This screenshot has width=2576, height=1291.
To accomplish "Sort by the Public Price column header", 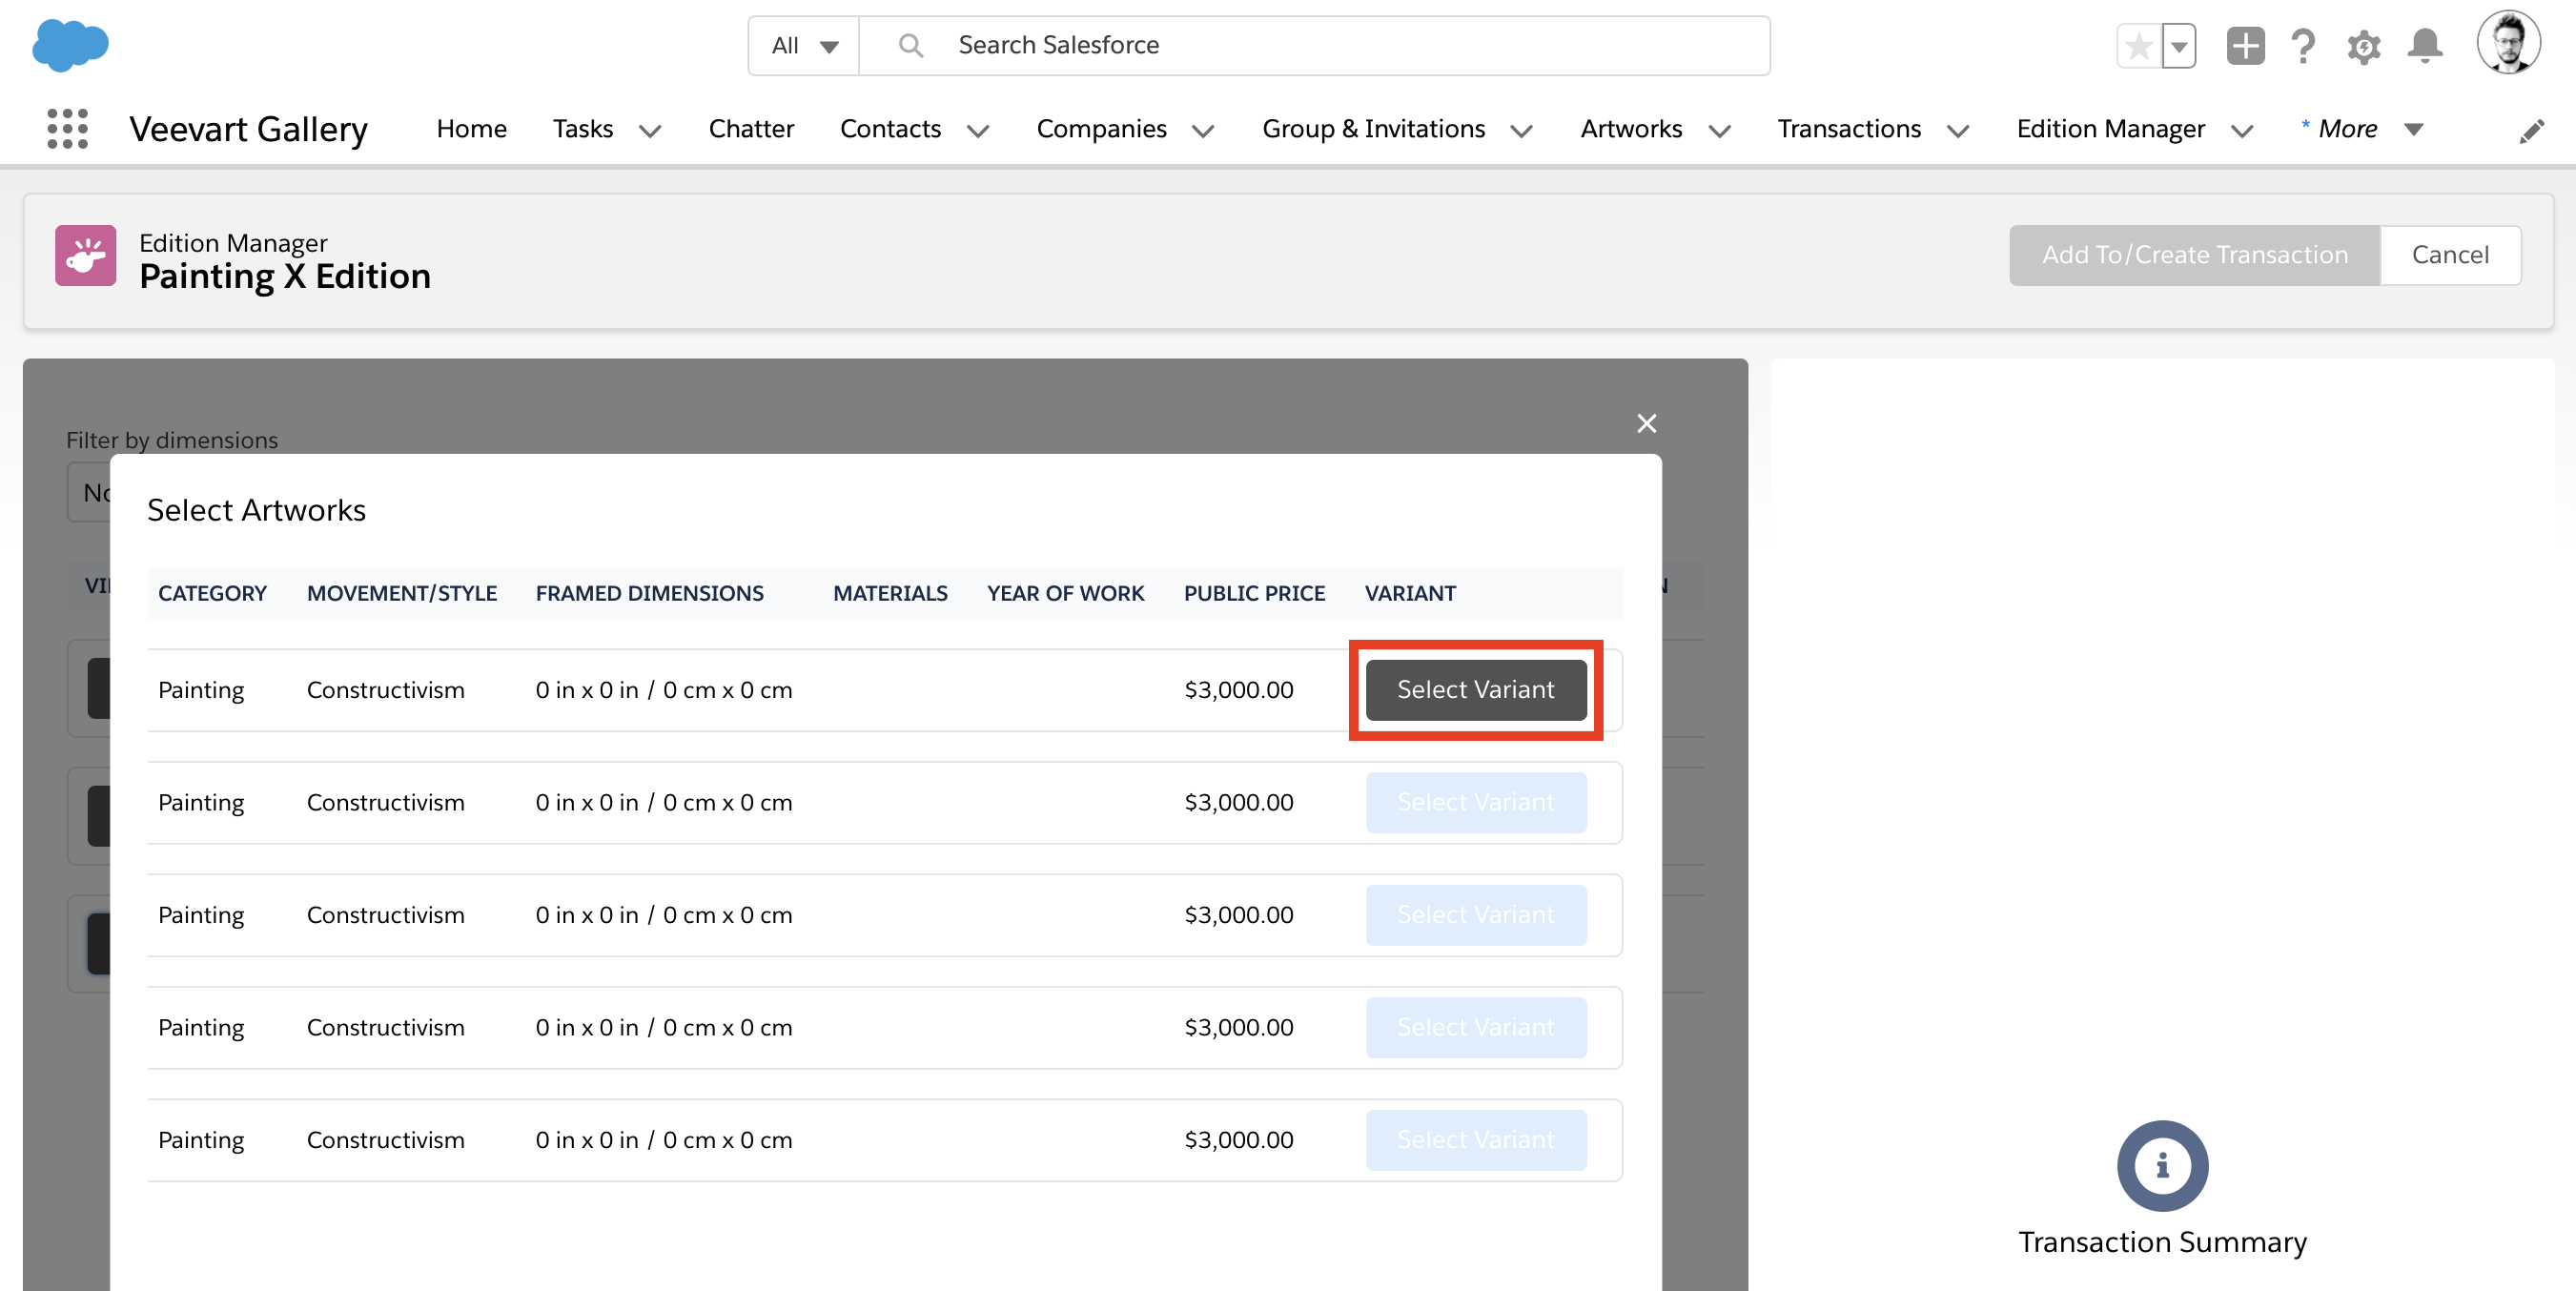I will [x=1254, y=593].
